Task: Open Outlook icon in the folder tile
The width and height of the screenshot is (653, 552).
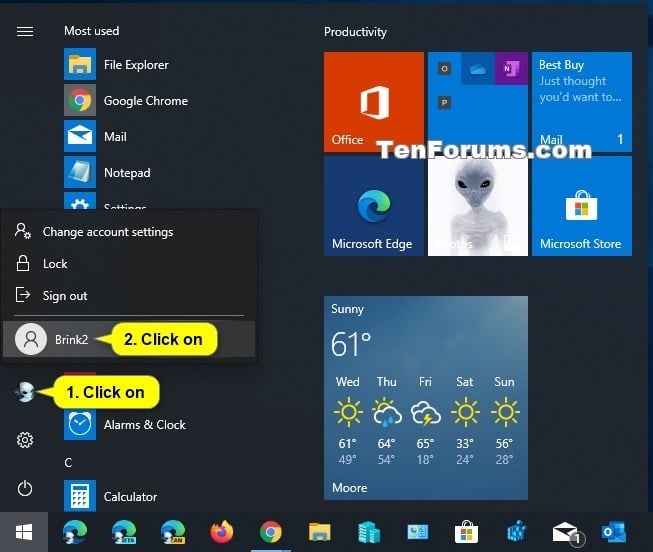Action: [x=444, y=69]
